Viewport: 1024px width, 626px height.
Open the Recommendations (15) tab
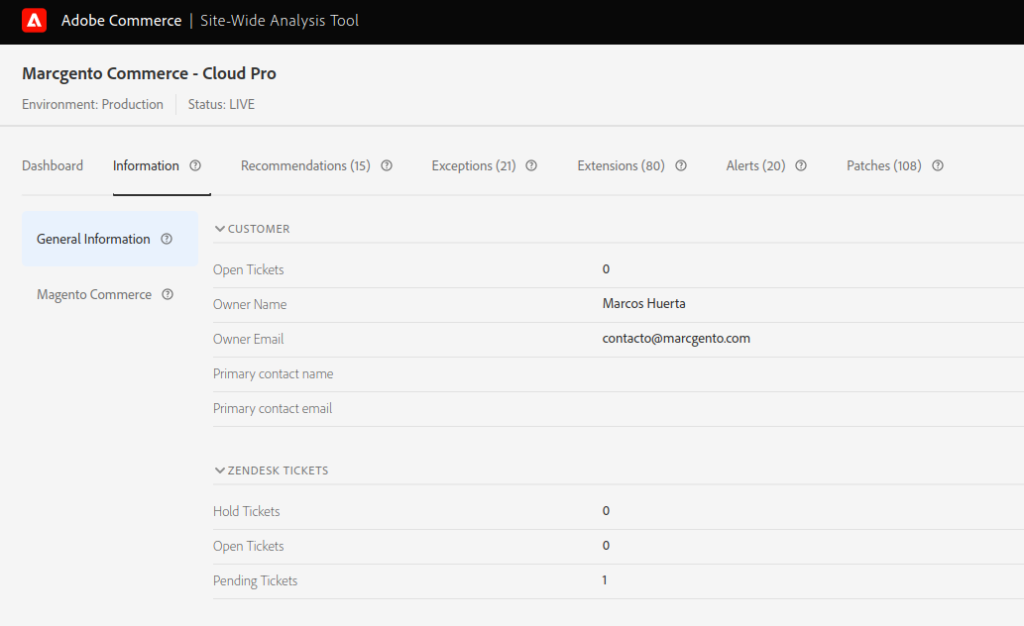tap(306, 166)
